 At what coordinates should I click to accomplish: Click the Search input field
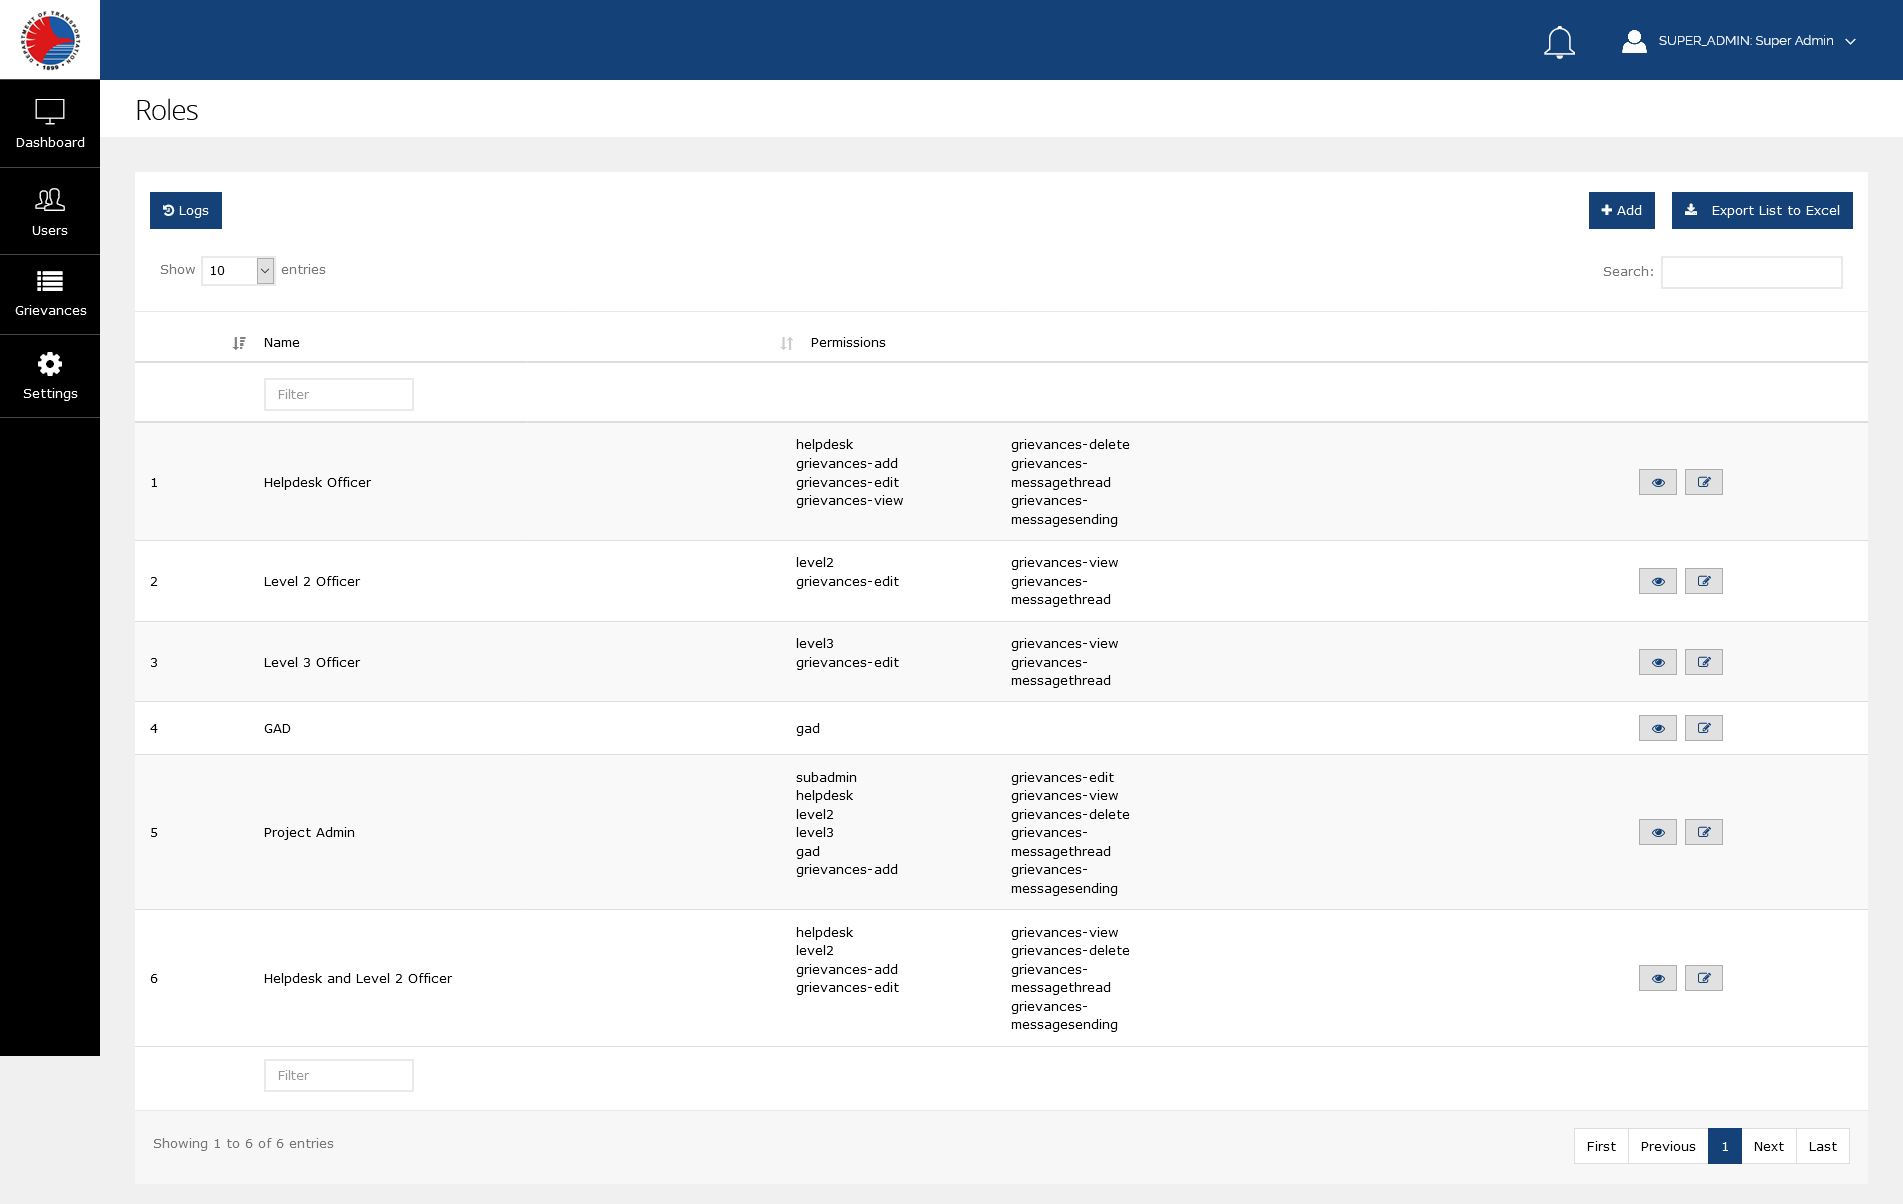click(1751, 272)
